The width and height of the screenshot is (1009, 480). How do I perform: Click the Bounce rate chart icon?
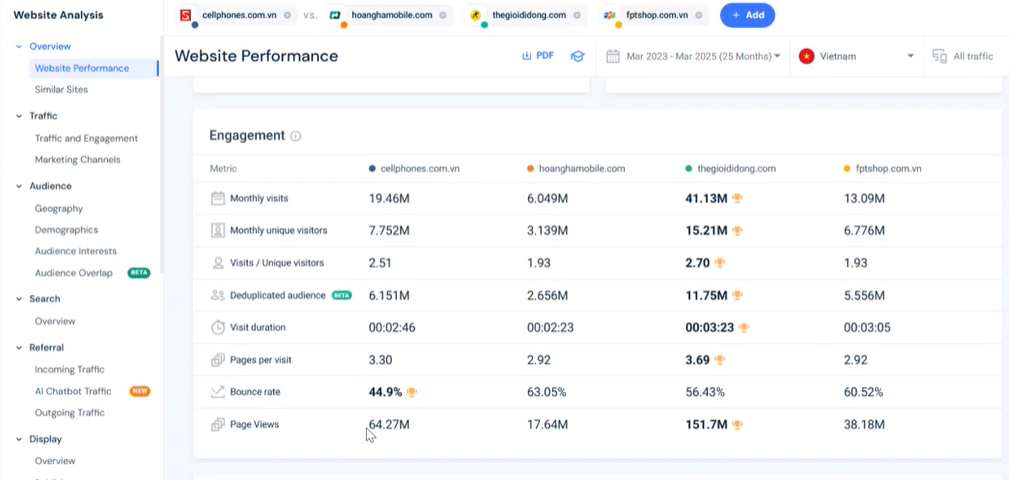tap(218, 392)
